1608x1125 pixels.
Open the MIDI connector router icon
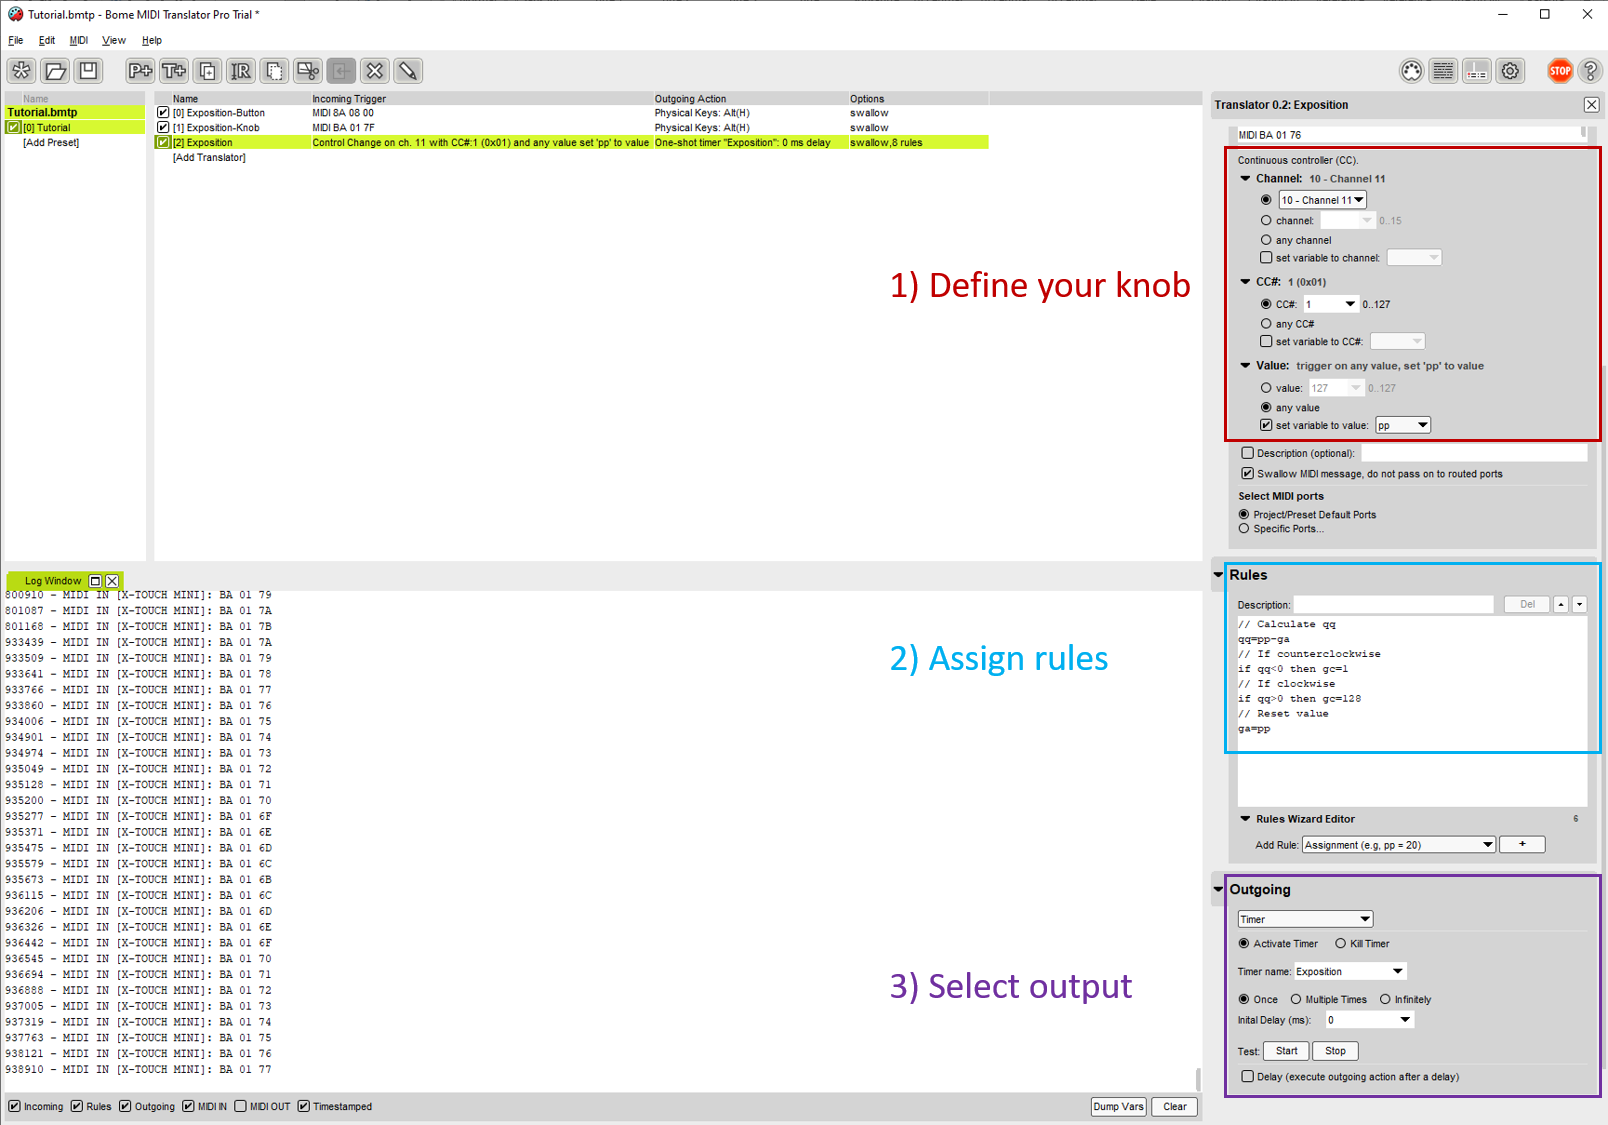[x=1411, y=71]
